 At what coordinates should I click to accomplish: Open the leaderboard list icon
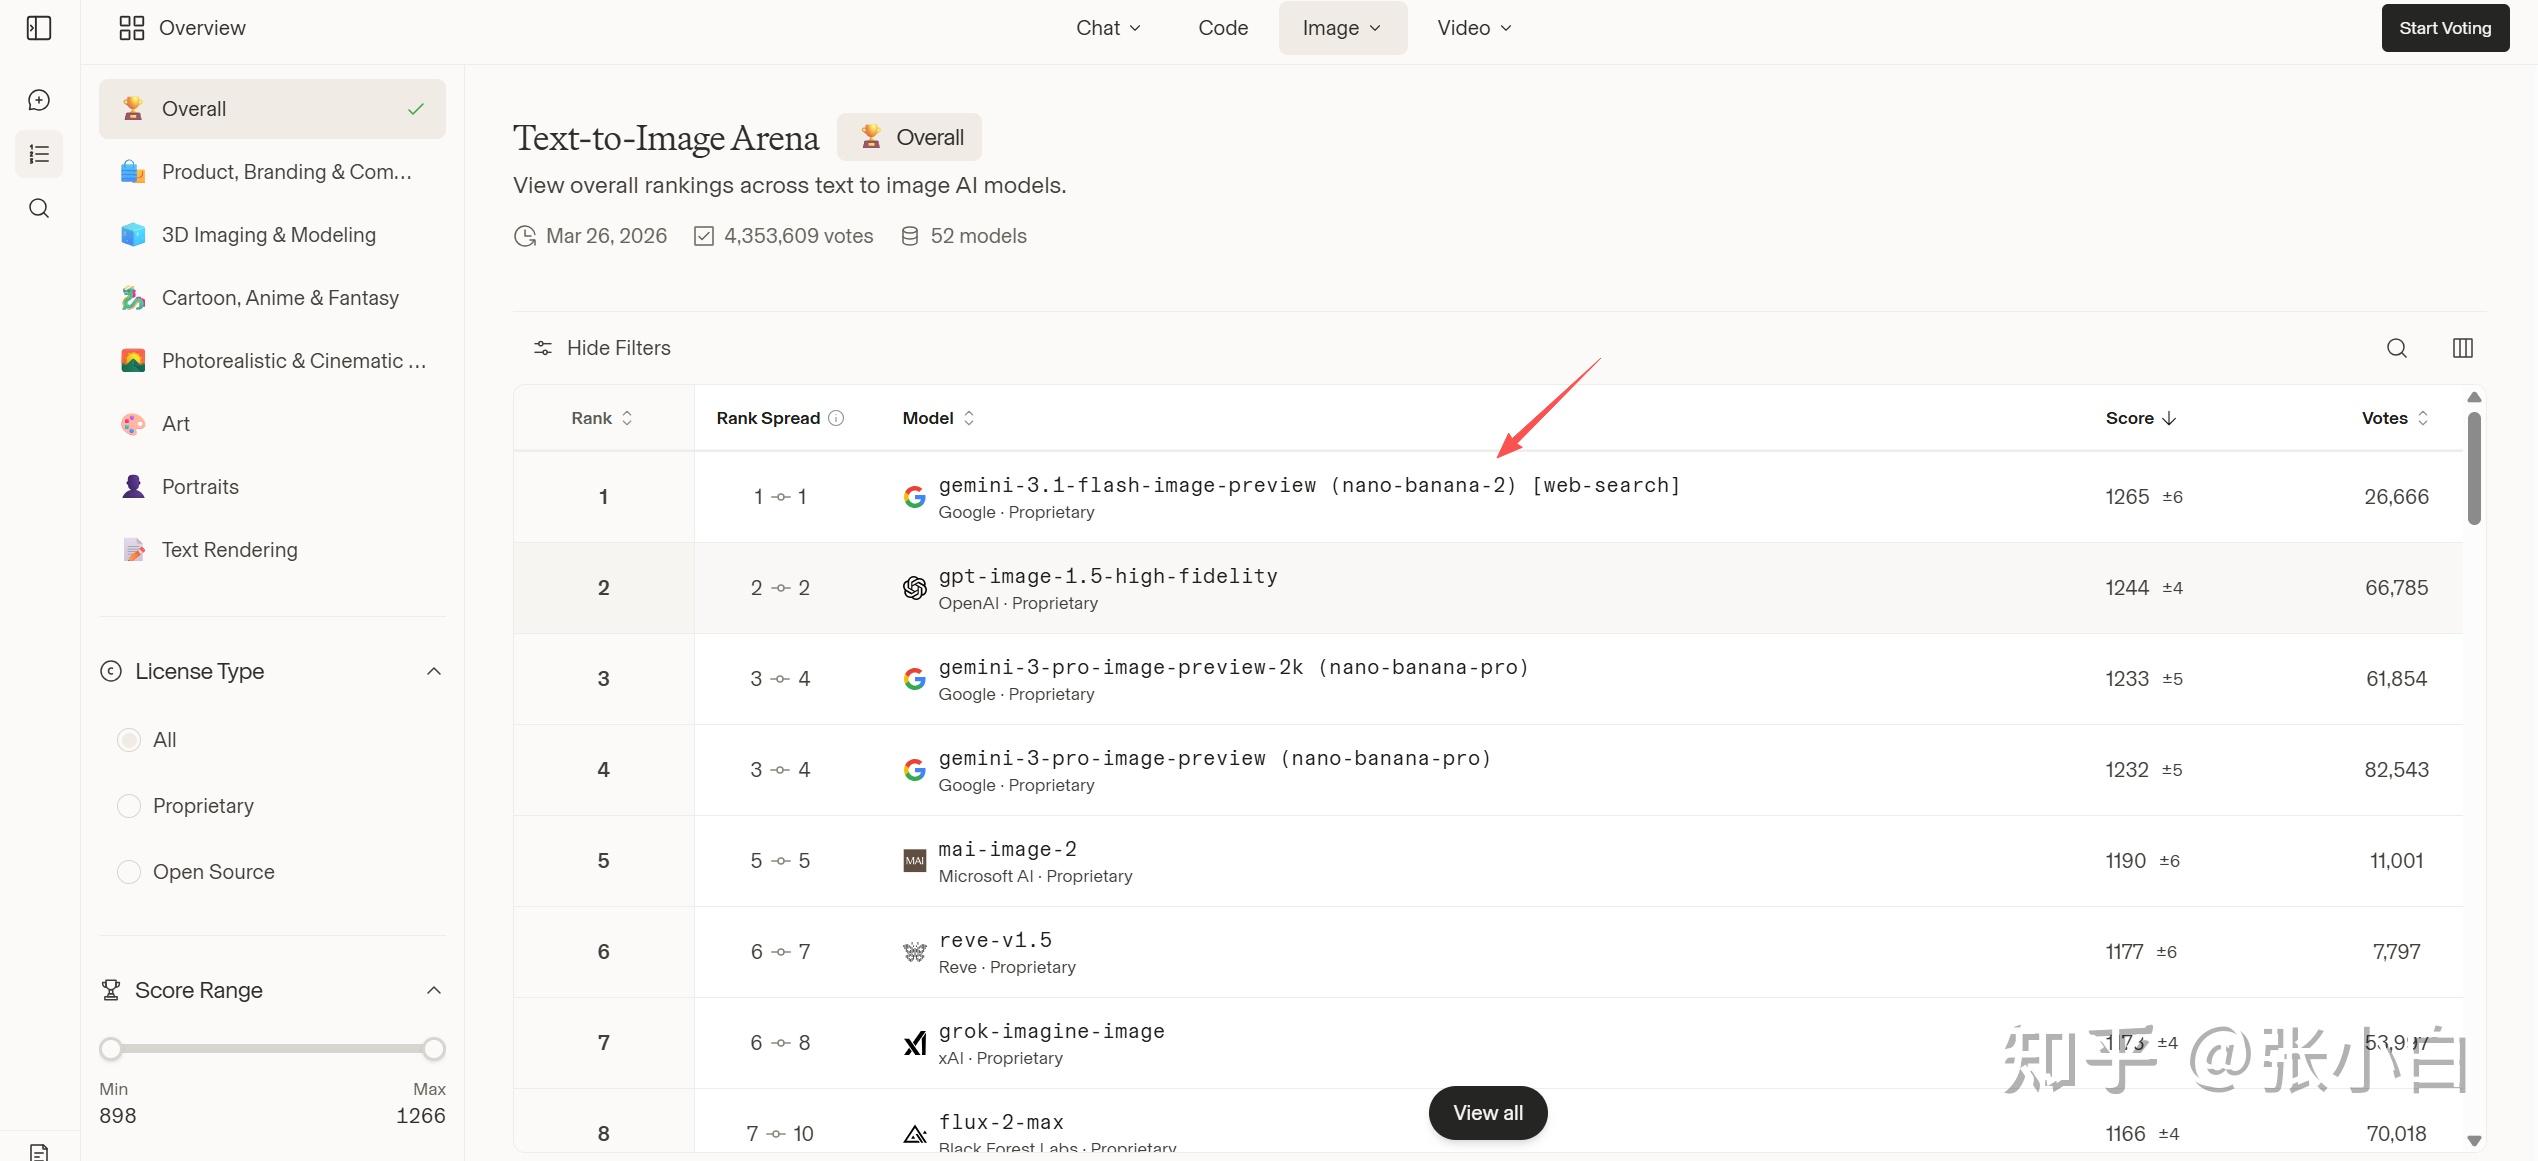point(39,154)
